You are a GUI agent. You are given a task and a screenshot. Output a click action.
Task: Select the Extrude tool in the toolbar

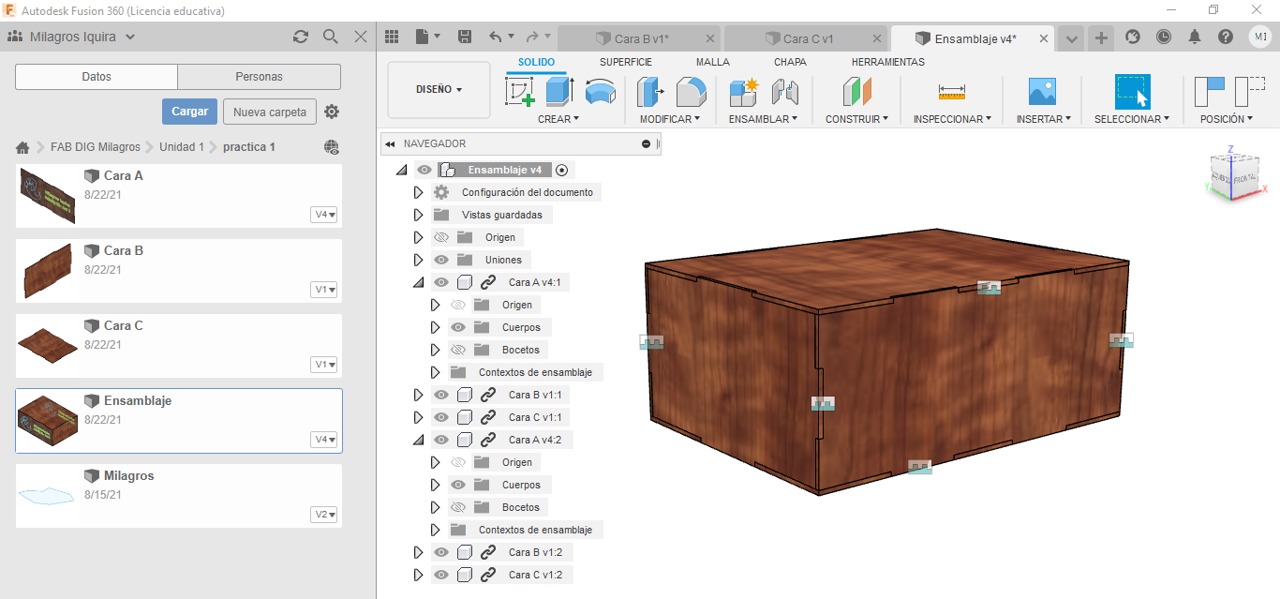[558, 92]
